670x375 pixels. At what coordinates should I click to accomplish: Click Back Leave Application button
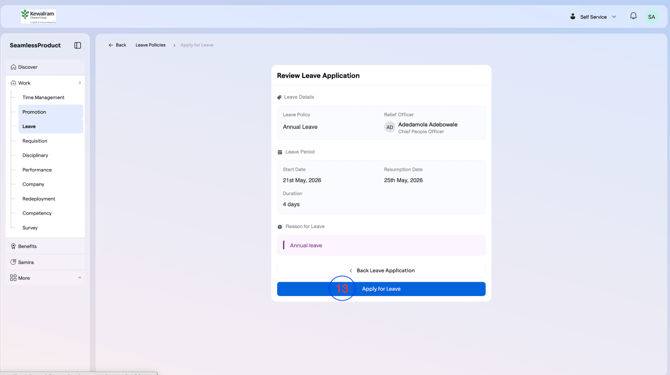point(381,270)
